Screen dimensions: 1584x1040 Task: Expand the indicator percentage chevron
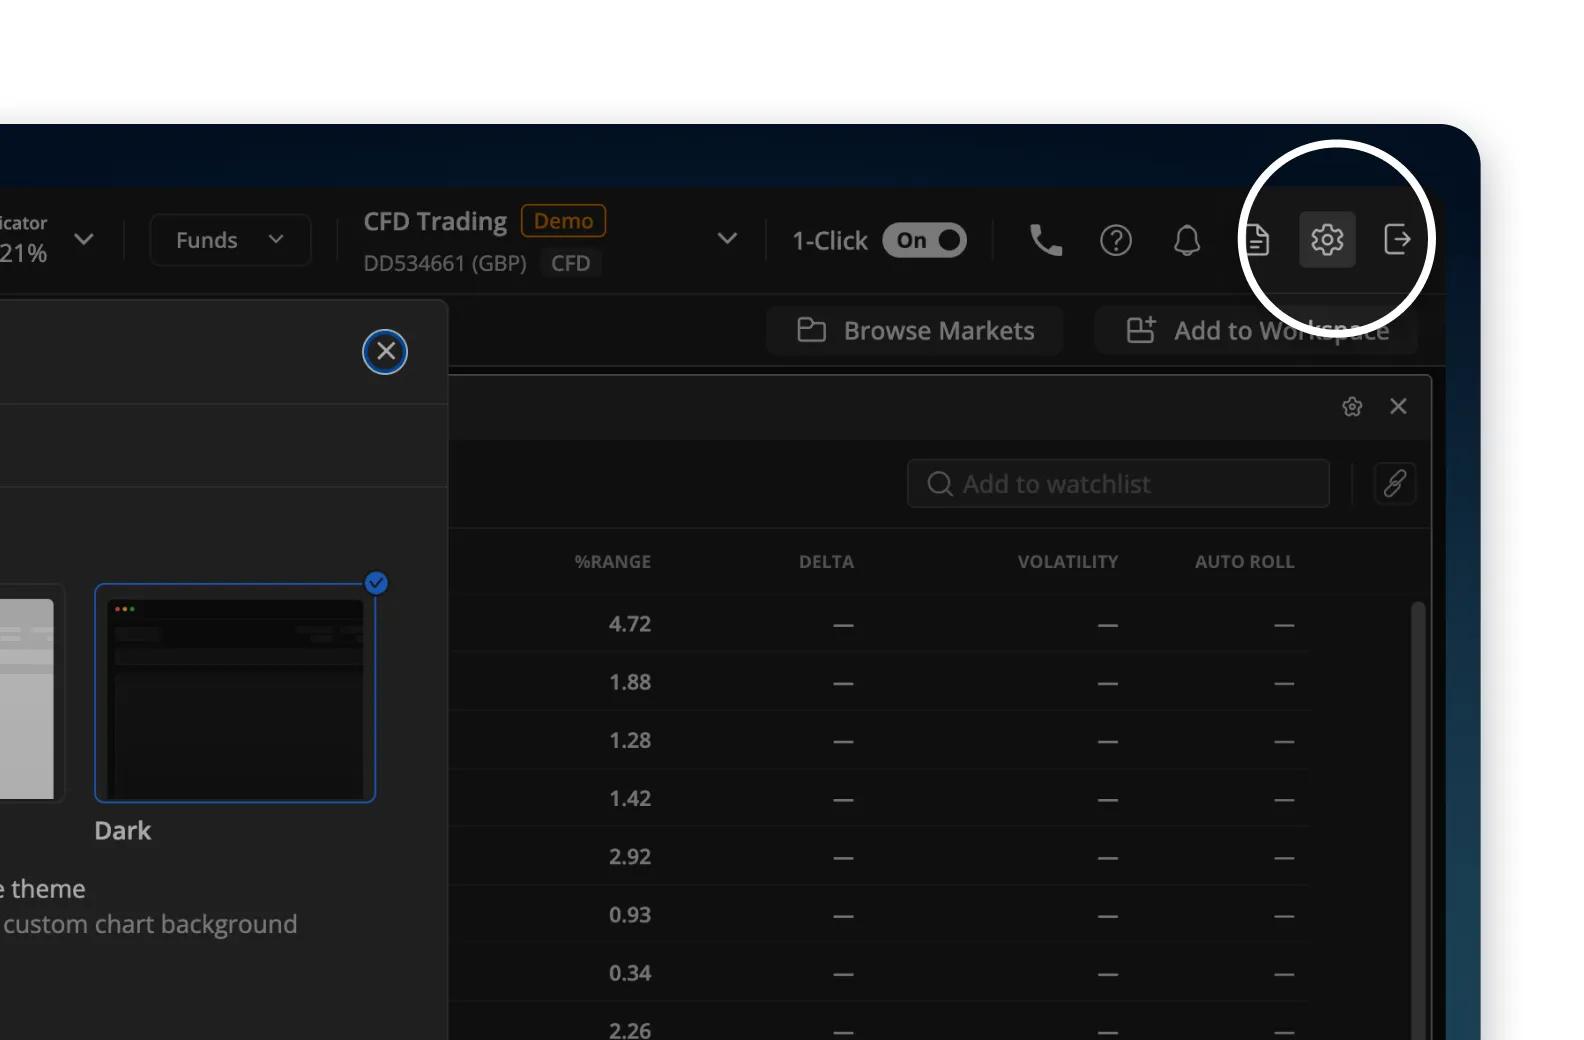tap(84, 239)
